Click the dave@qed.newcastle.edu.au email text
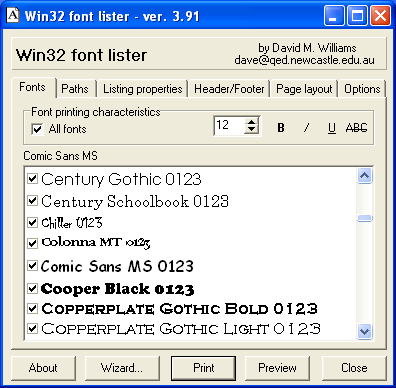396x388 pixels. (x=304, y=60)
